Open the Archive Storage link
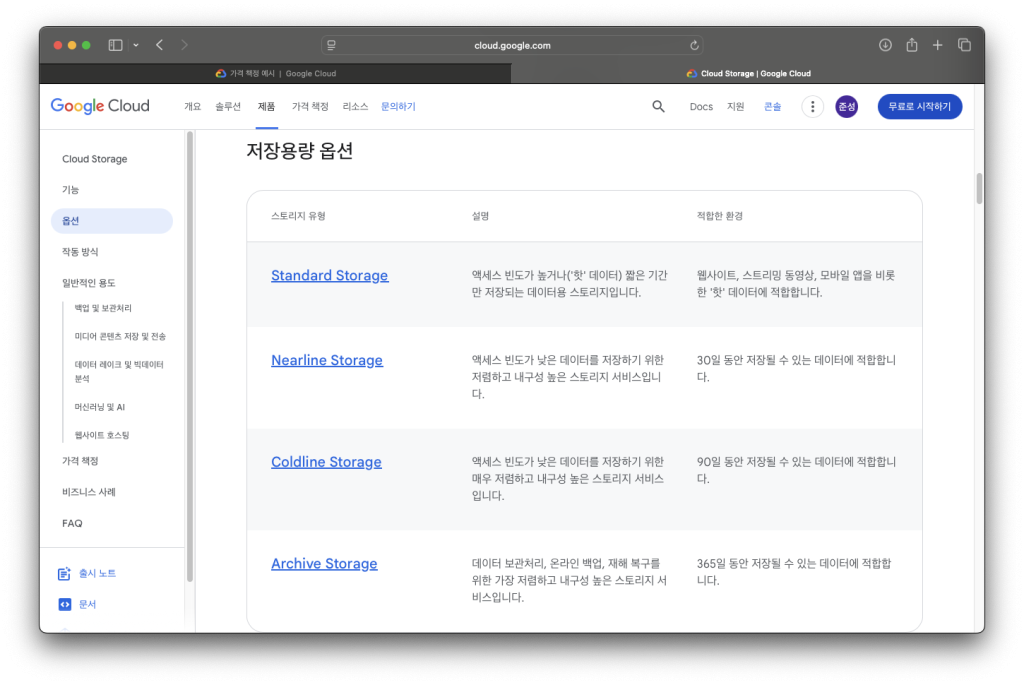 [x=324, y=564]
